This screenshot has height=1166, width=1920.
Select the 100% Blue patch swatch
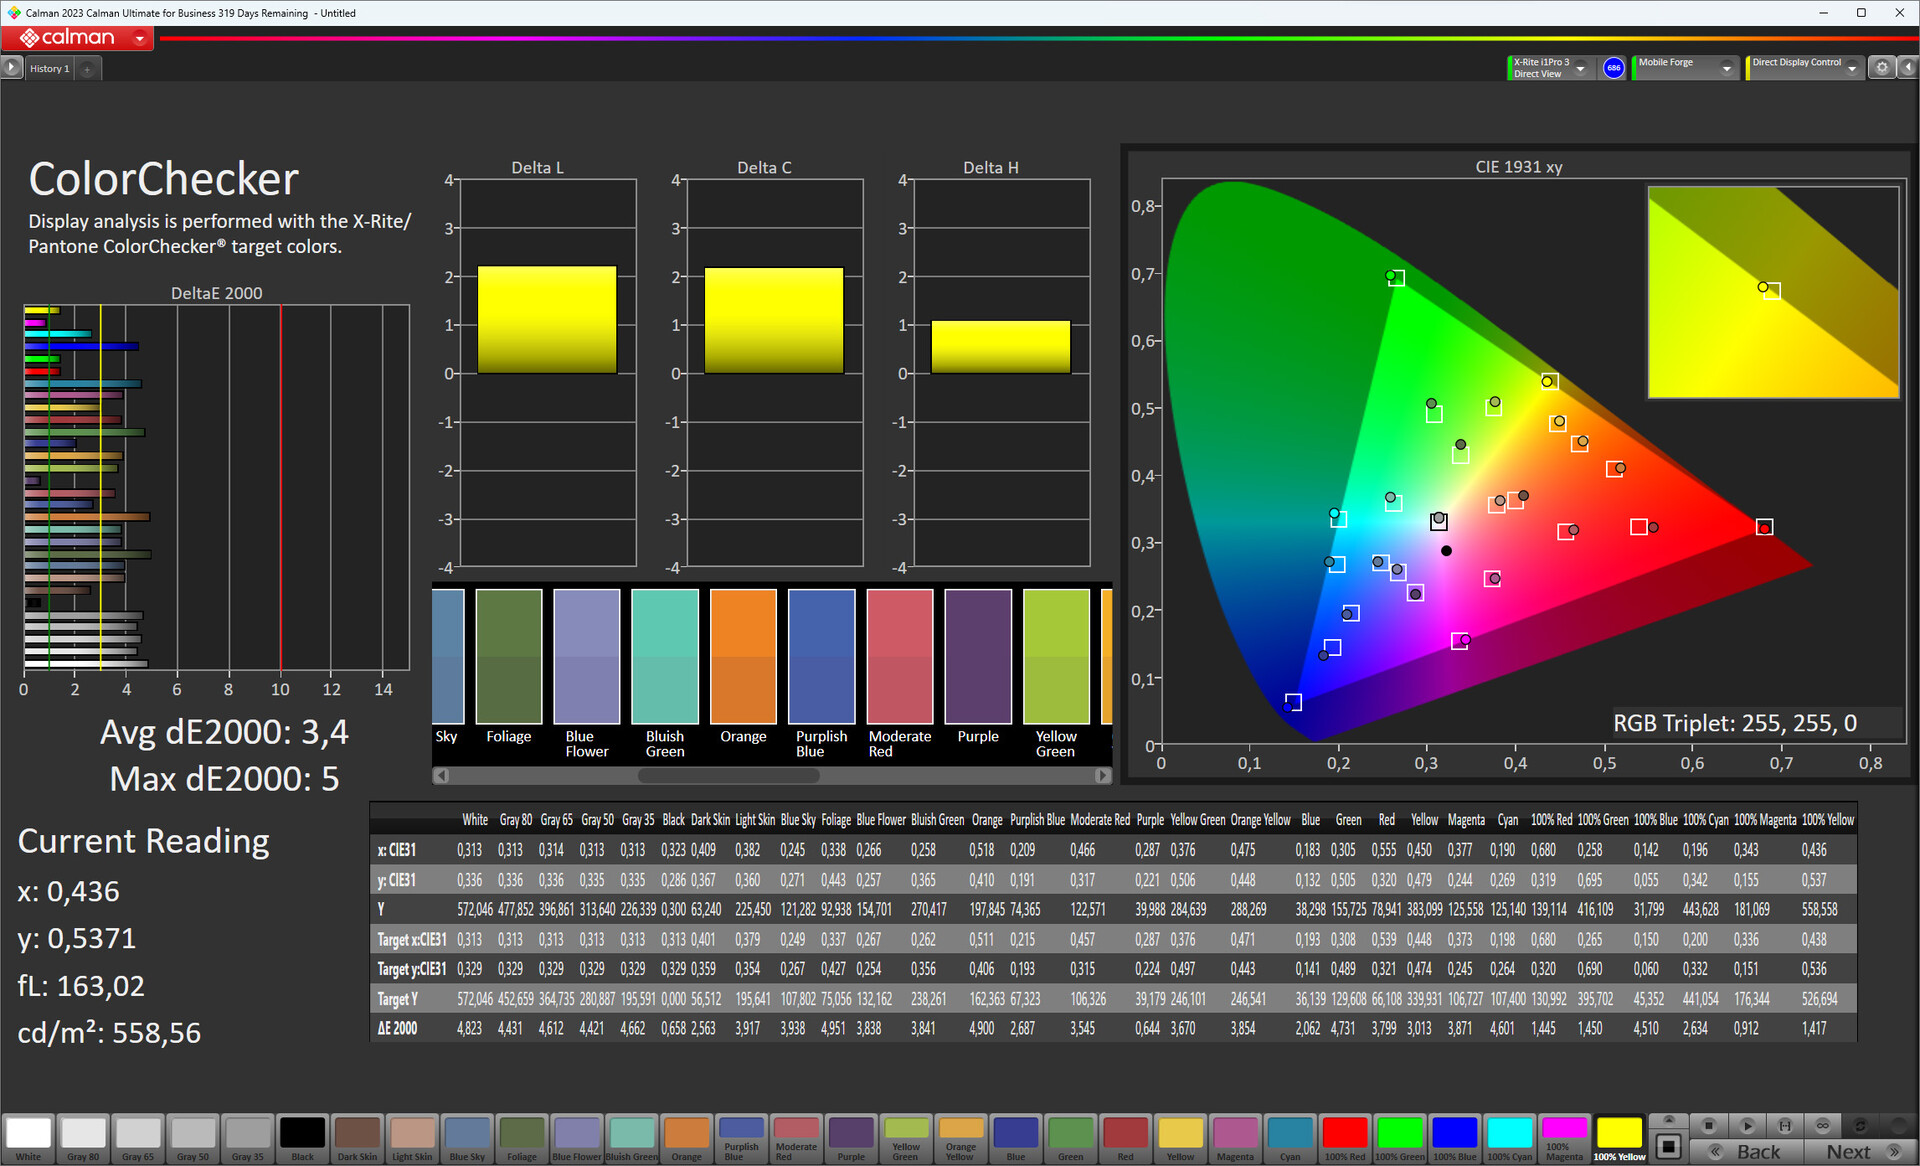[1454, 1139]
